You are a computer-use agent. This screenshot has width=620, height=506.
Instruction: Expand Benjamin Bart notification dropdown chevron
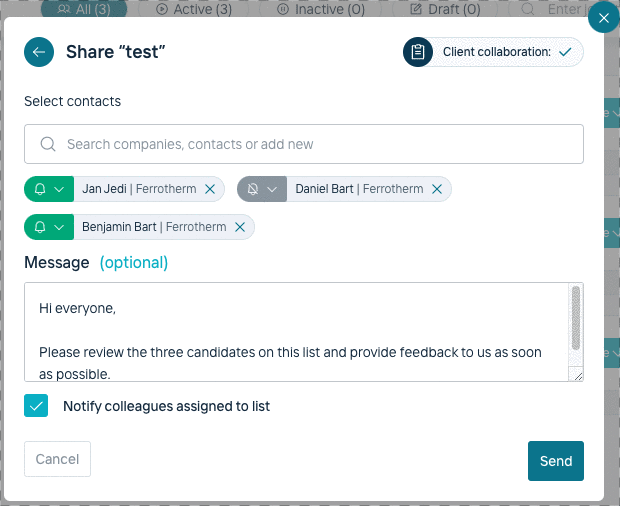[x=59, y=227]
